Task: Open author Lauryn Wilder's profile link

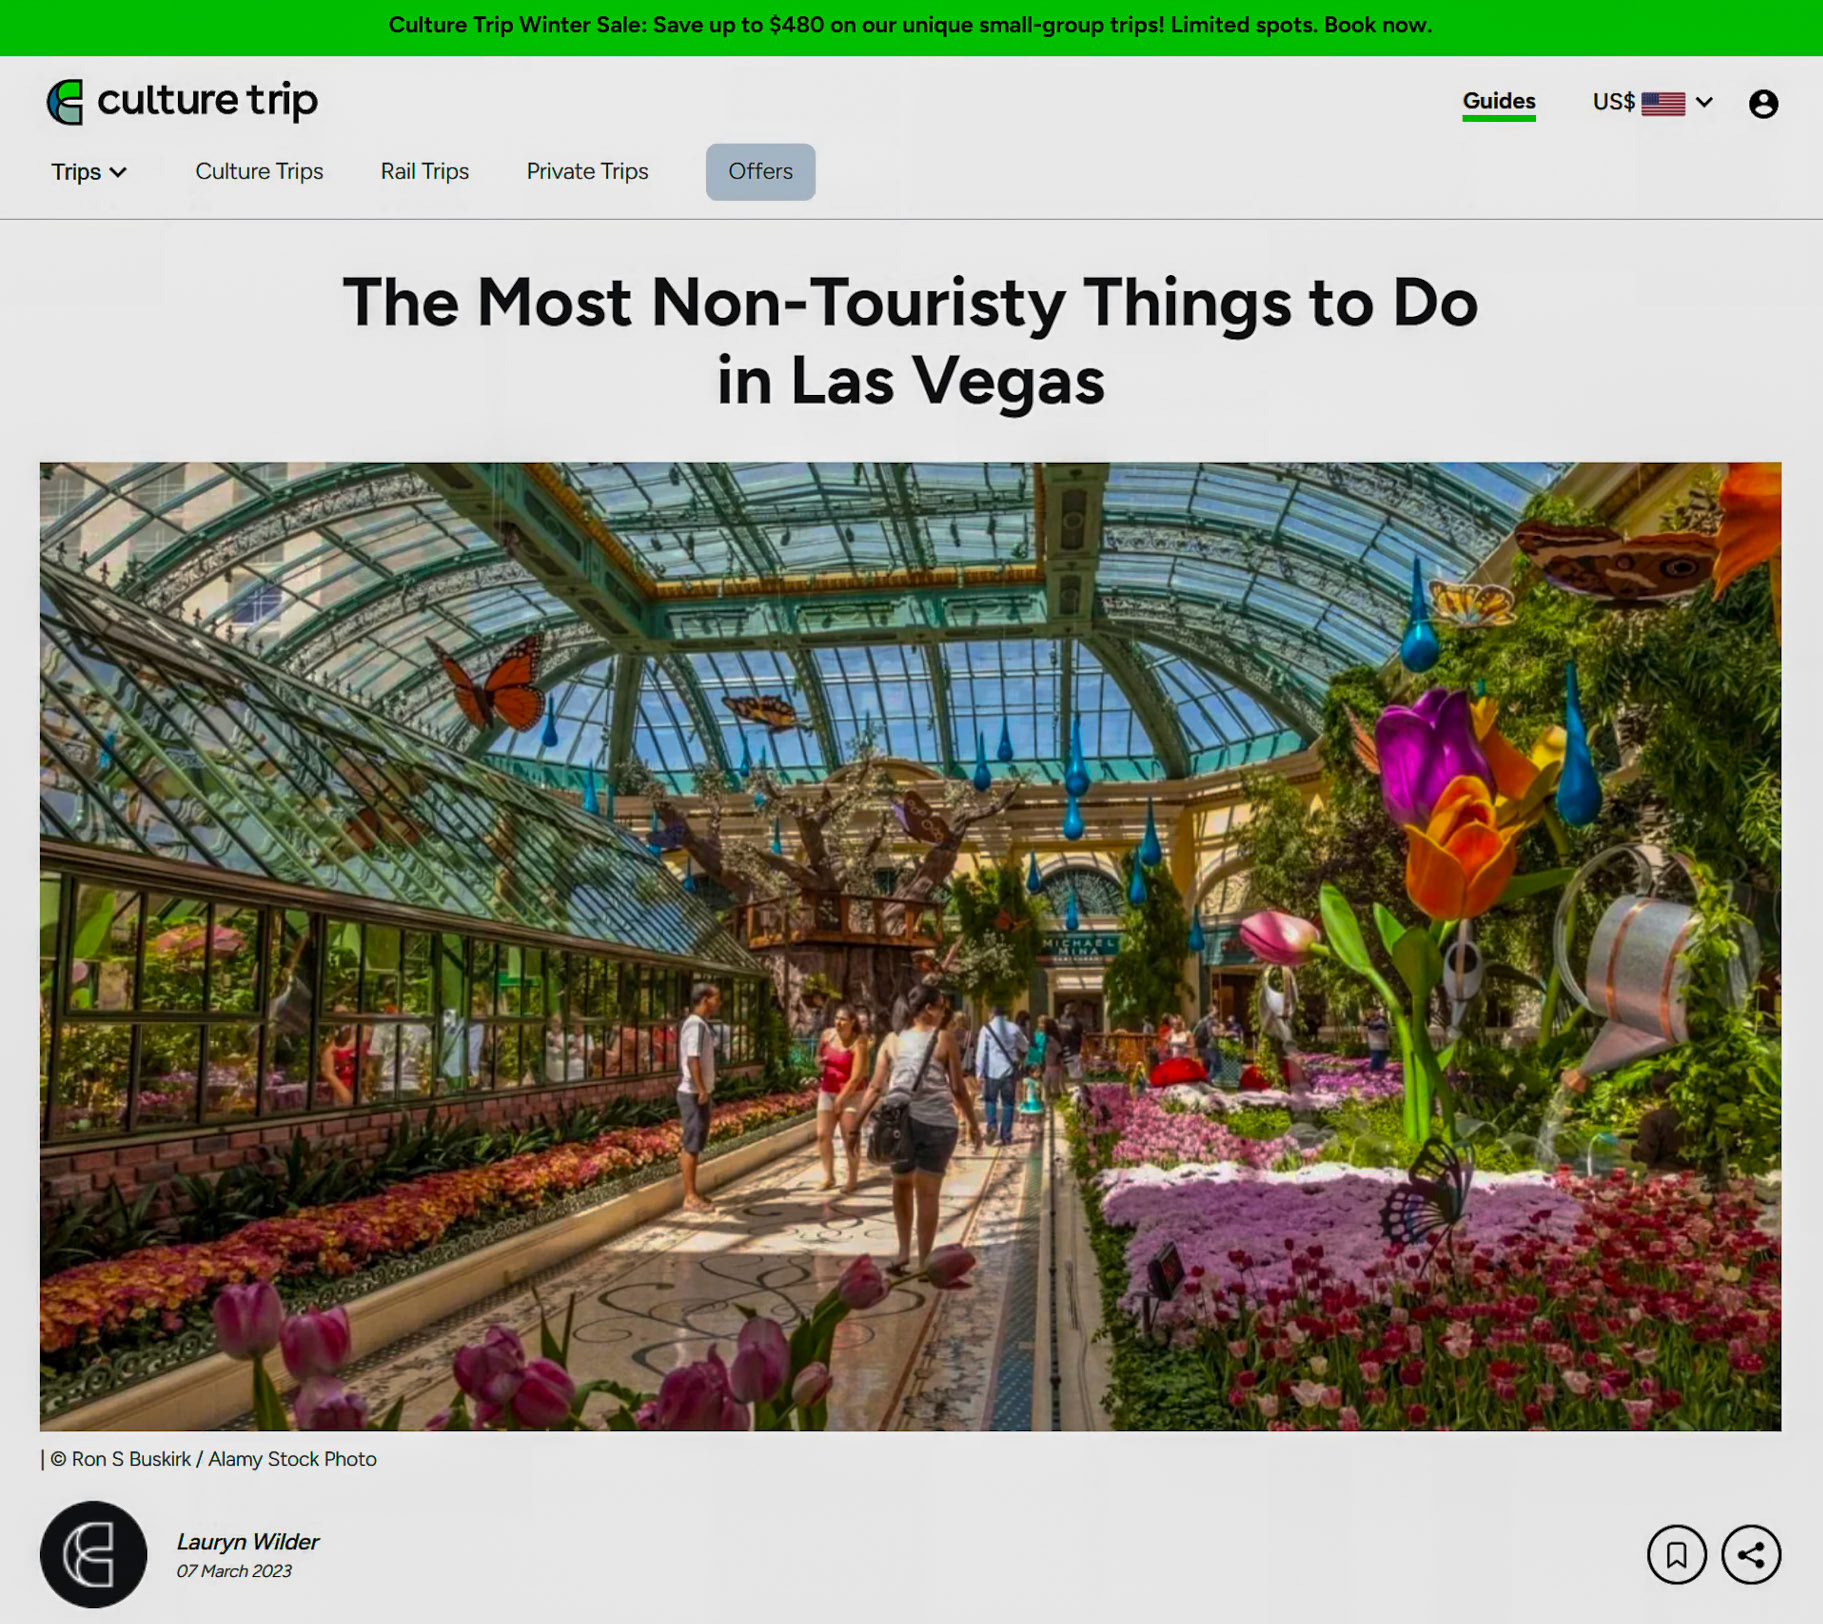Action: pyautogui.click(x=248, y=1541)
